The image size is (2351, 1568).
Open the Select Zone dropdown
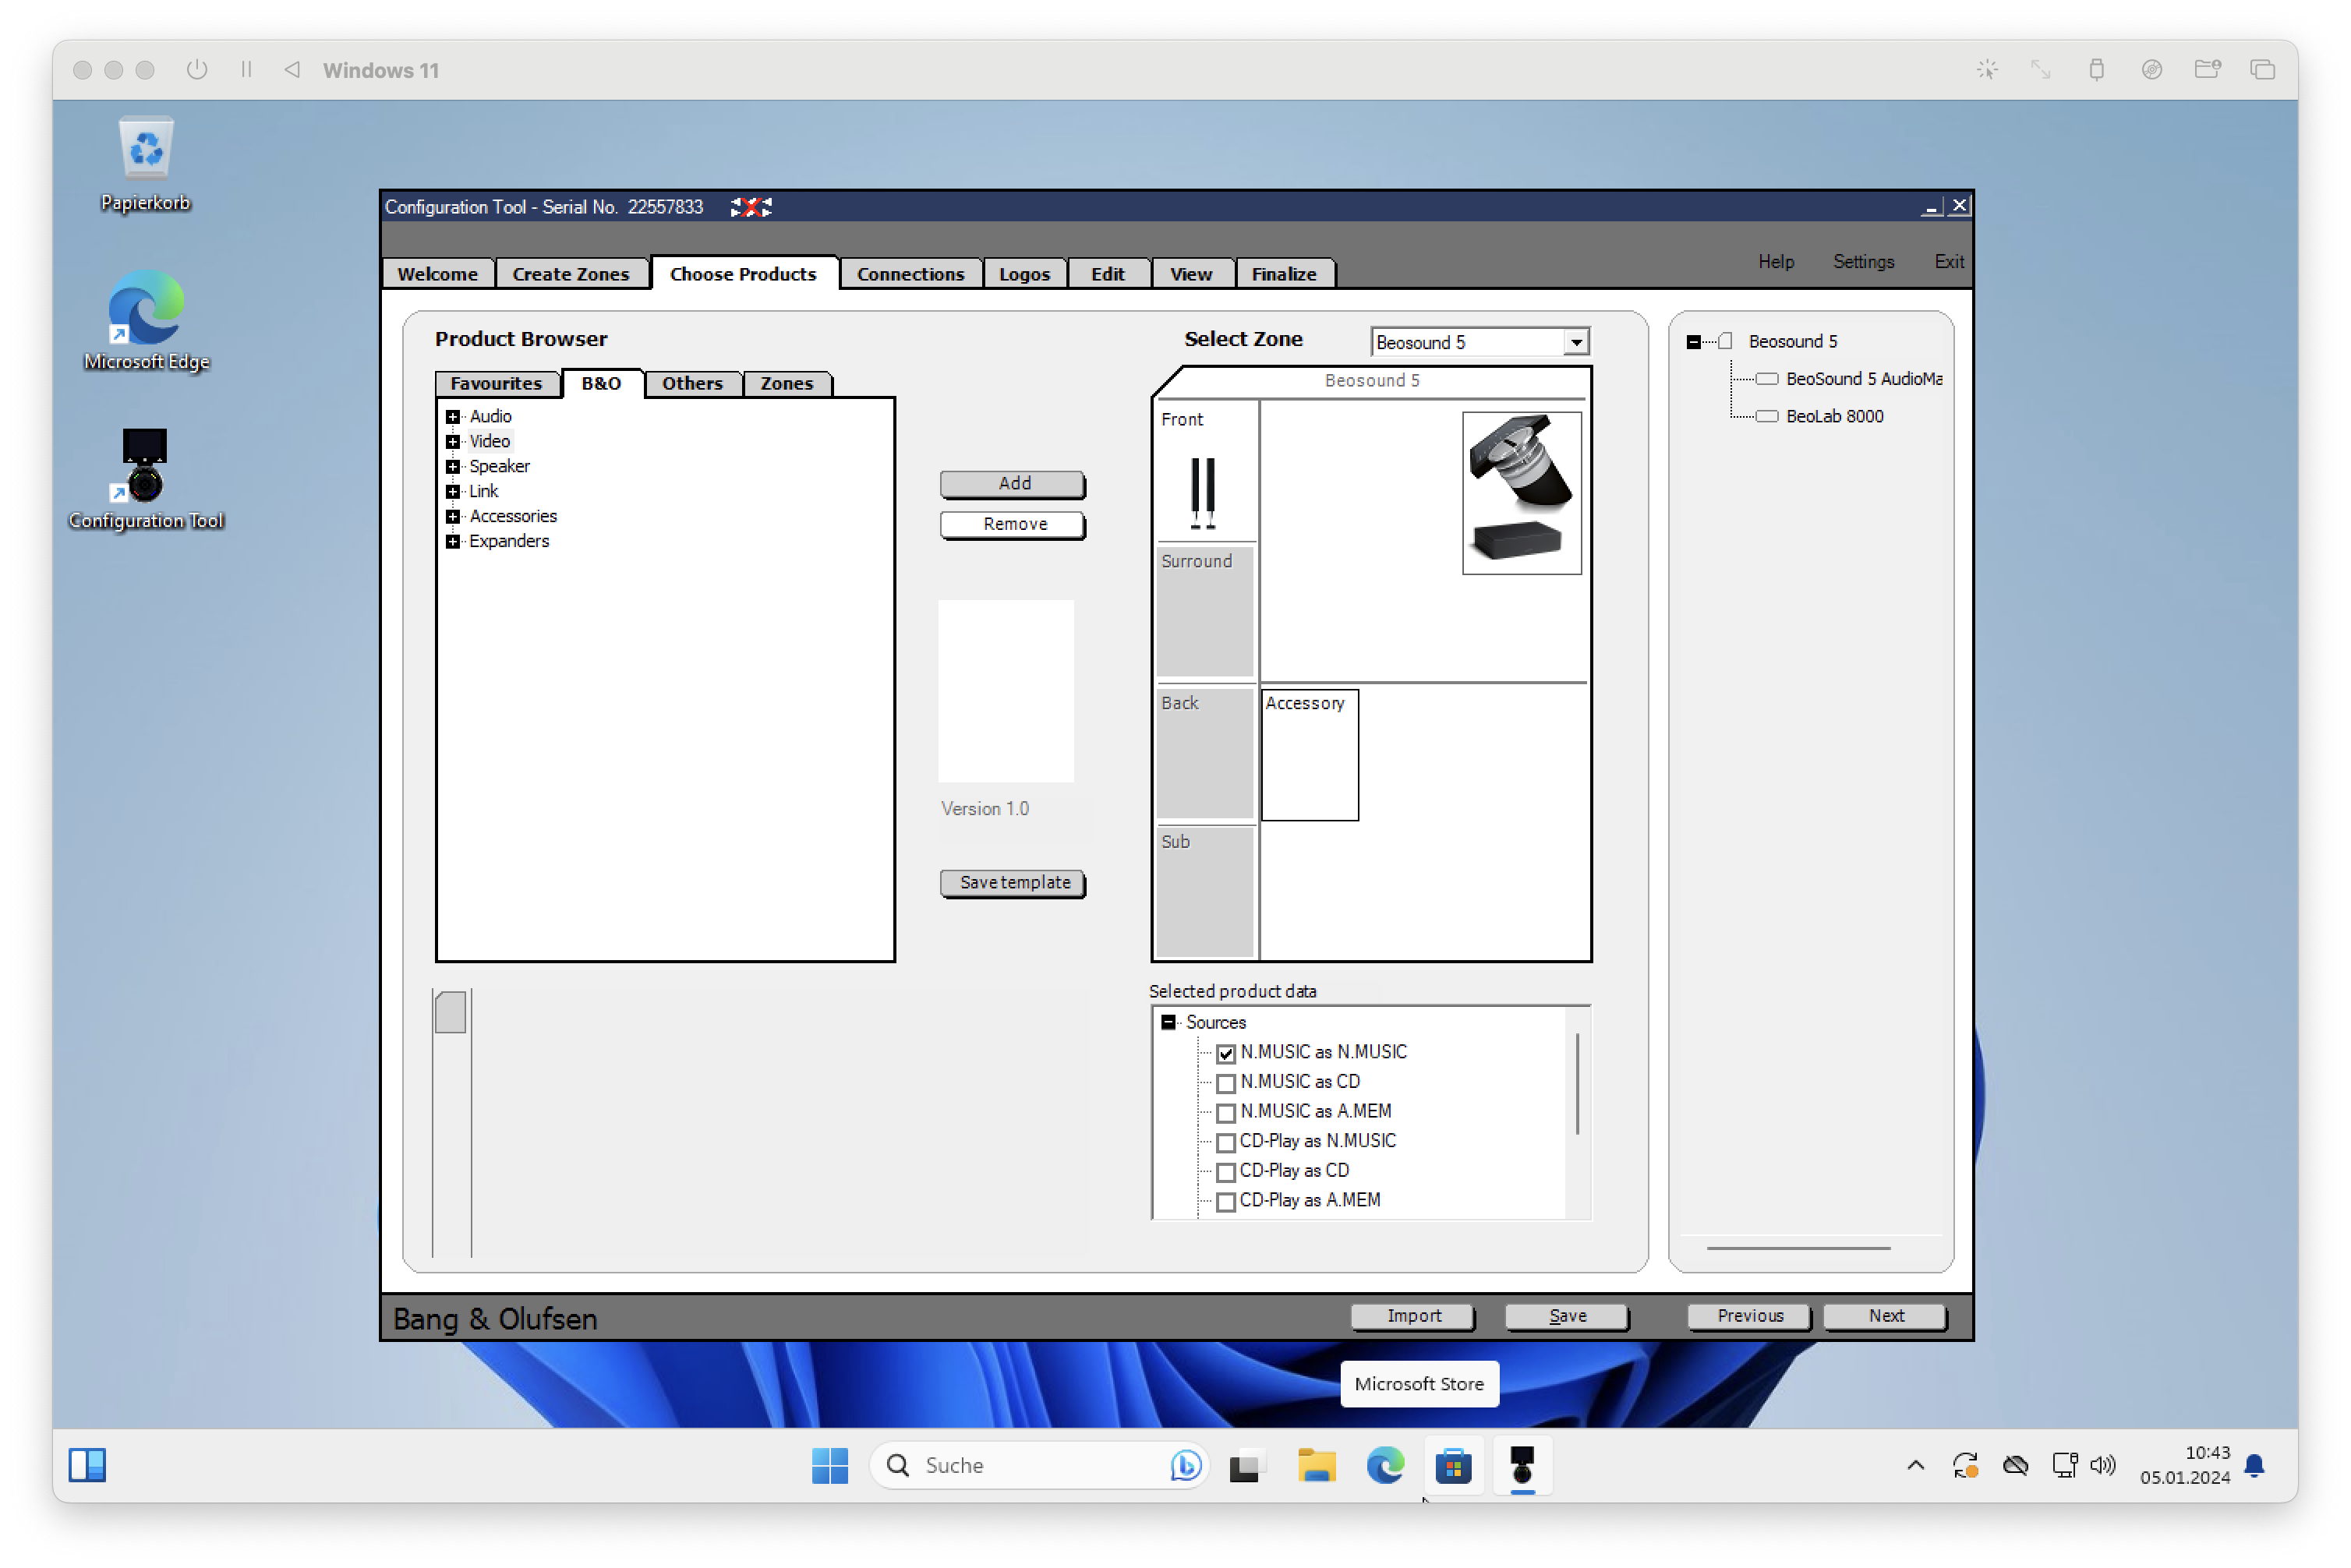tap(1576, 342)
